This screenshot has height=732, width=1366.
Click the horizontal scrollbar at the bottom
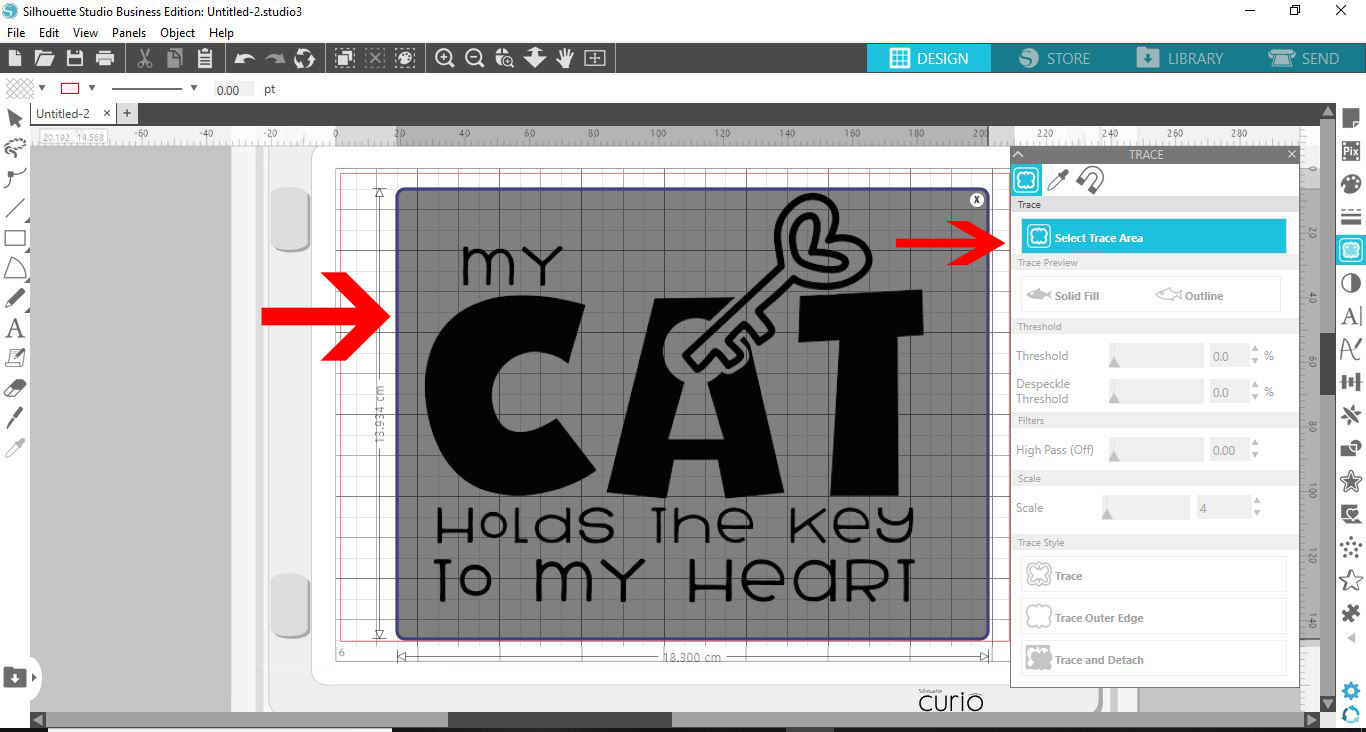[x=560, y=720]
